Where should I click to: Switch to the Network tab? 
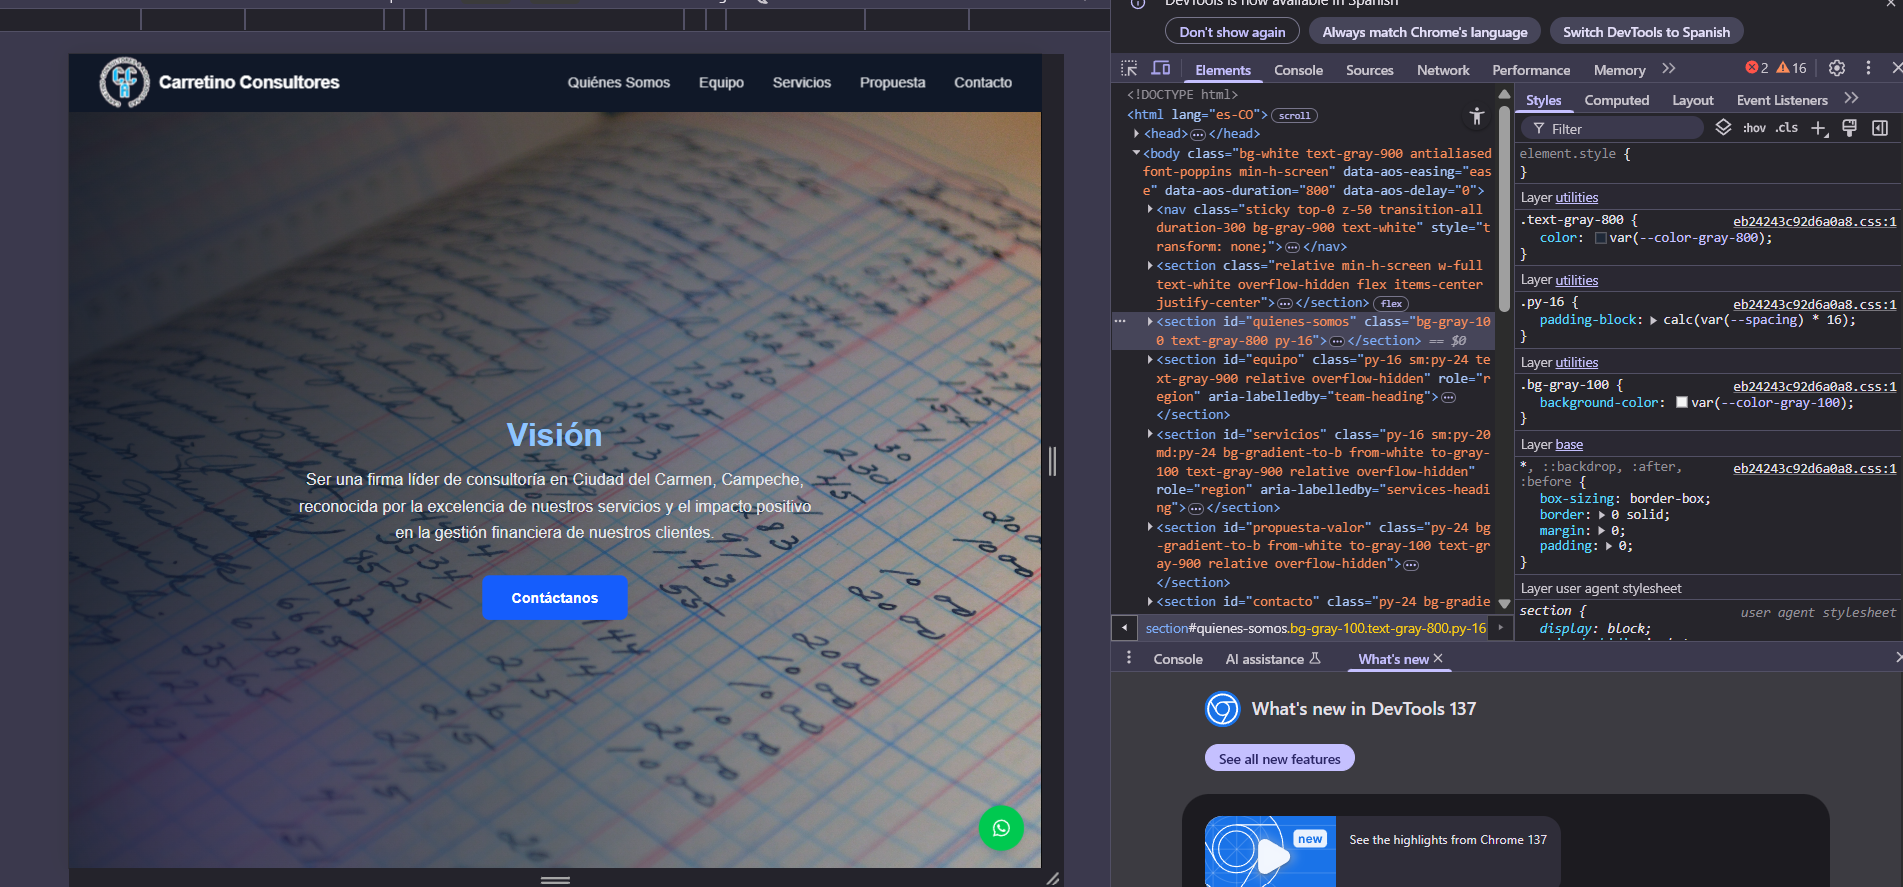[1442, 70]
